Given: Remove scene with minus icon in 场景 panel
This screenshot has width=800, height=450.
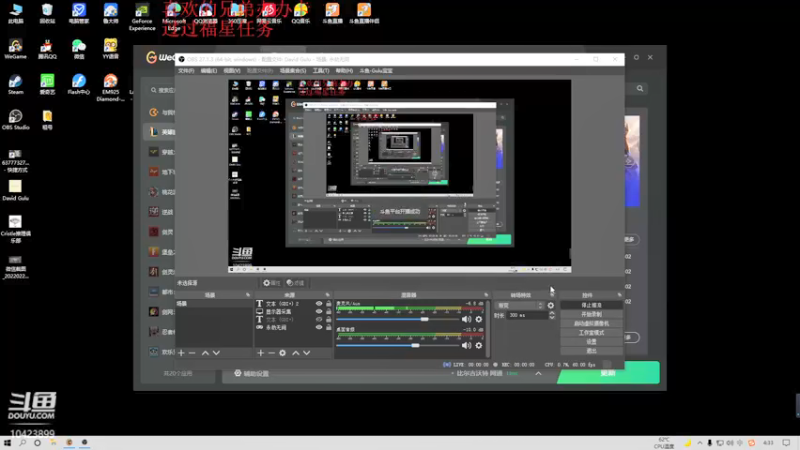Looking at the screenshot, I should tap(192, 353).
